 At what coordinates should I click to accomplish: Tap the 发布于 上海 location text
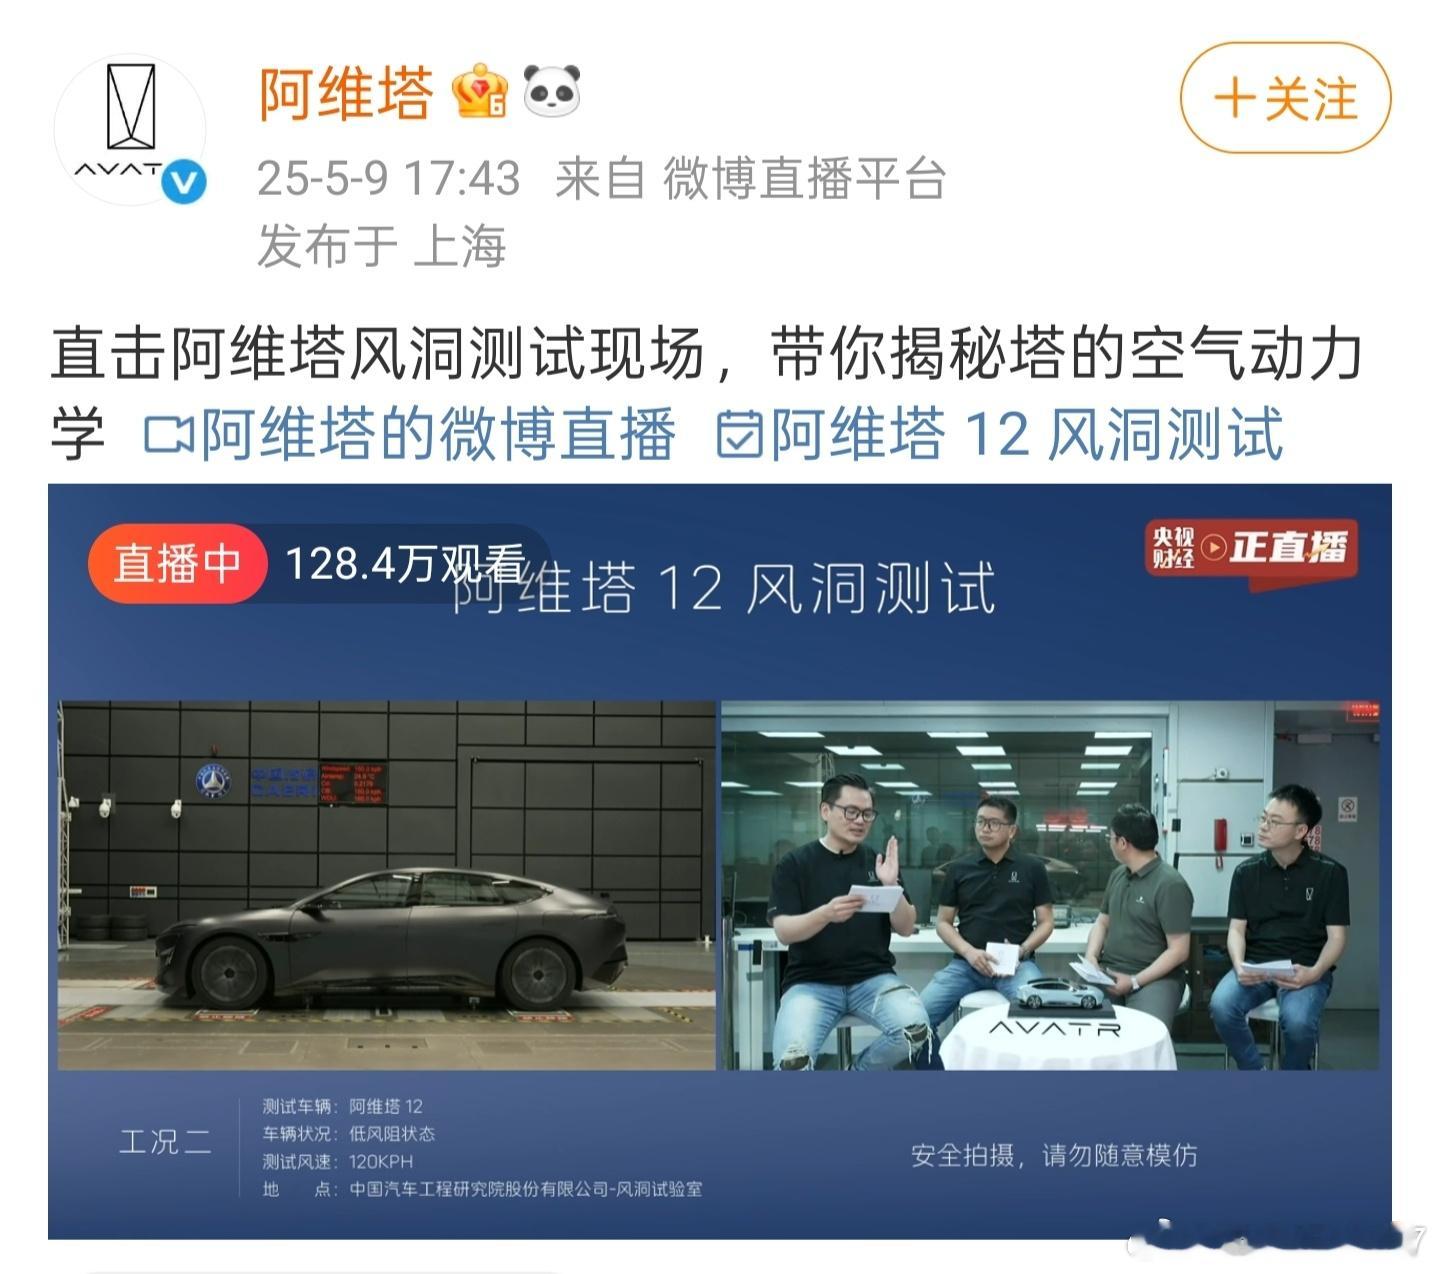[381, 245]
